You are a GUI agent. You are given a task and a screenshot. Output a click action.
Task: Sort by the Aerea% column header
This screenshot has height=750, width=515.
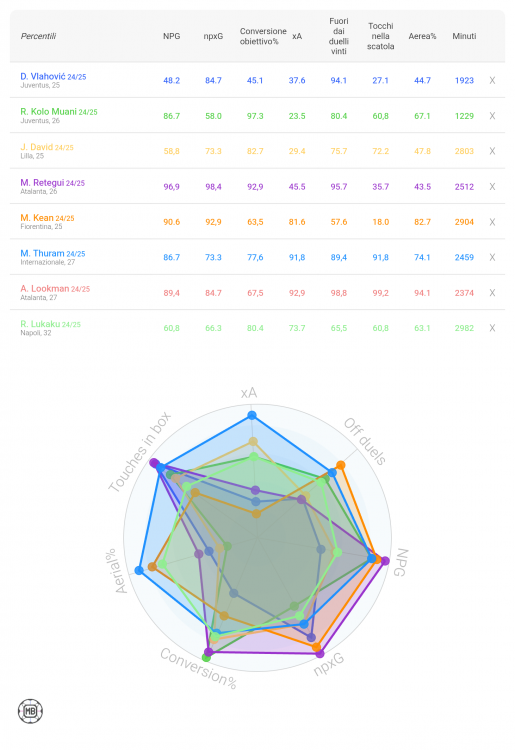click(x=422, y=36)
